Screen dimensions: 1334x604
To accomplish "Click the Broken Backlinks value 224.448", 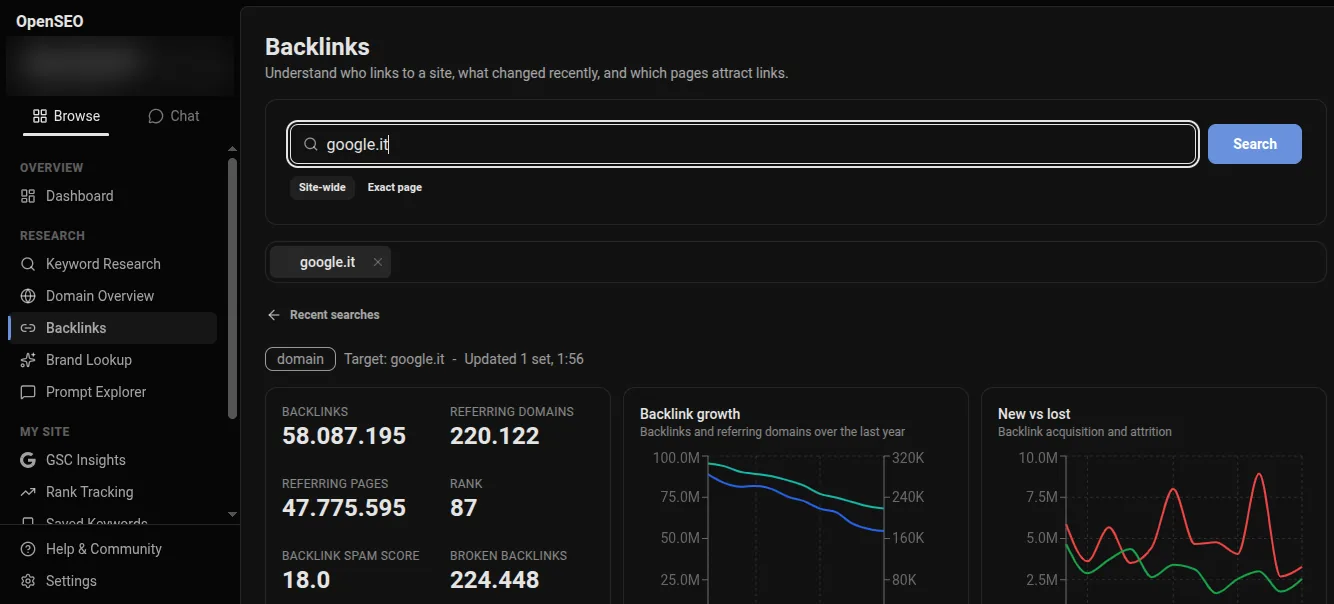I will coord(495,580).
